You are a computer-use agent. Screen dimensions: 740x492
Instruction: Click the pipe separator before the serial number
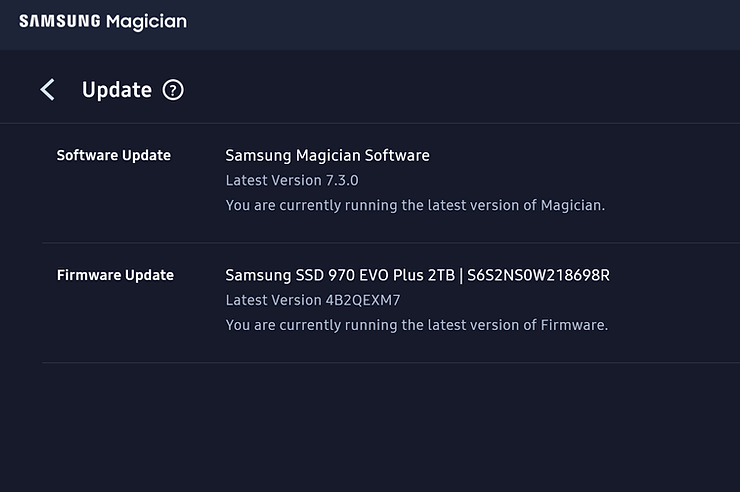[x=460, y=275]
